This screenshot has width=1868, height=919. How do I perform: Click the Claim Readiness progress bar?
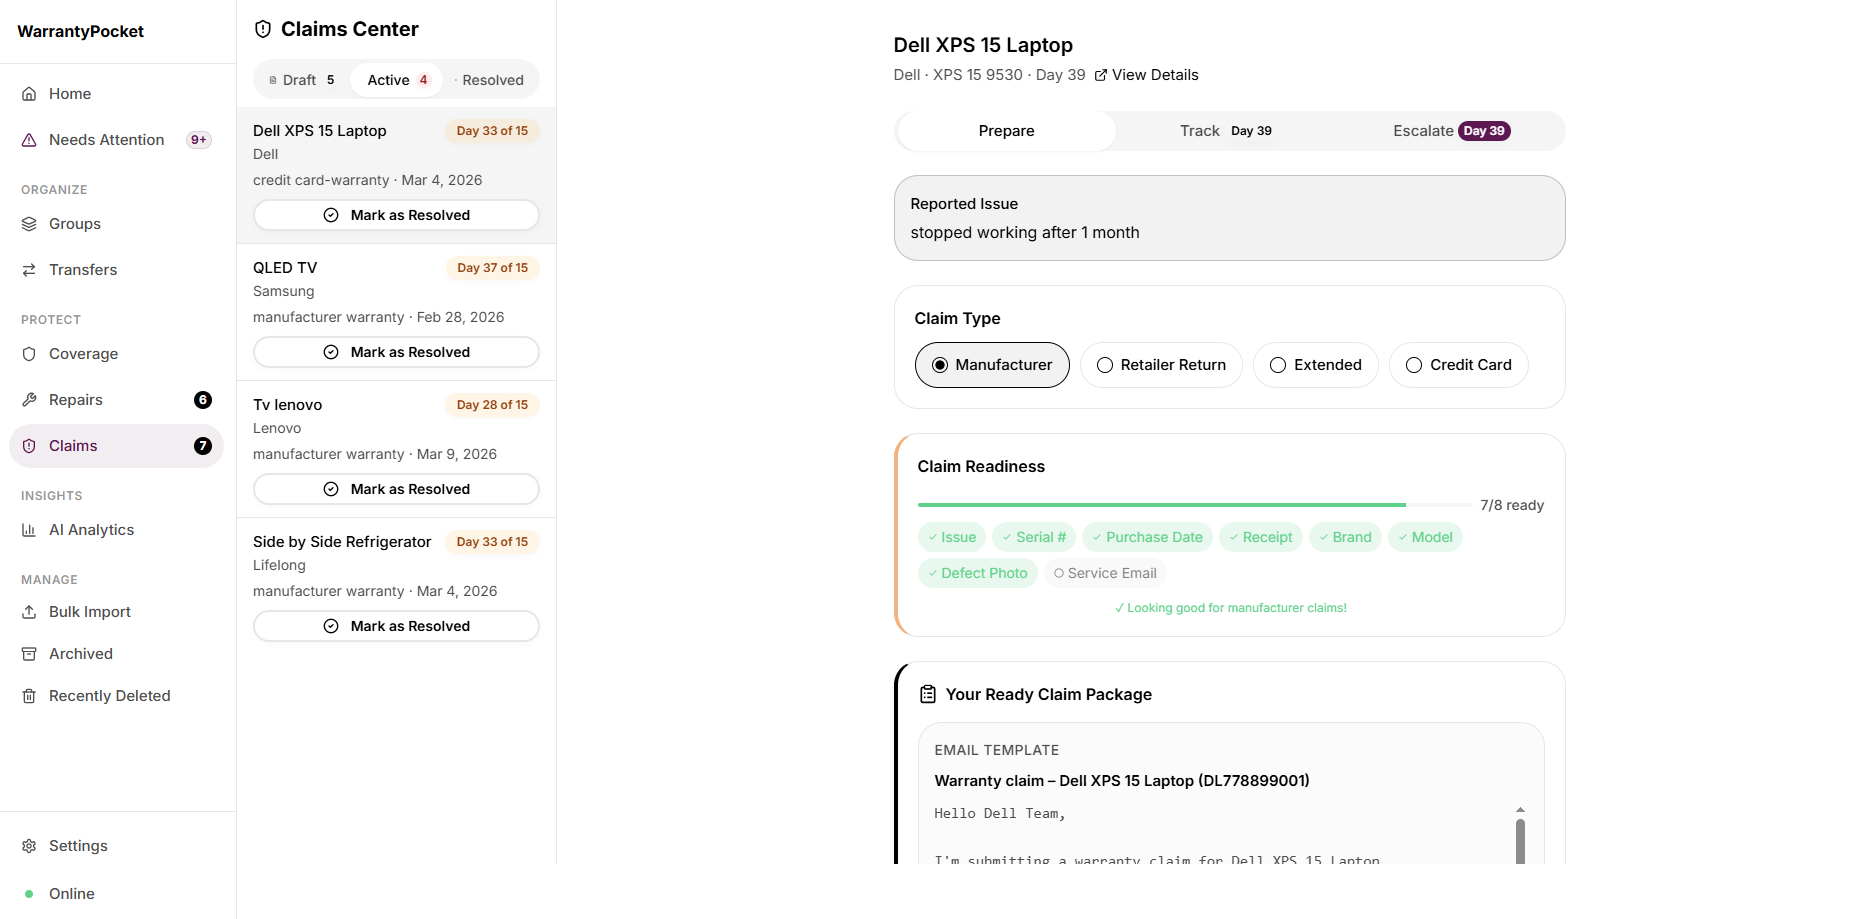1194,505
